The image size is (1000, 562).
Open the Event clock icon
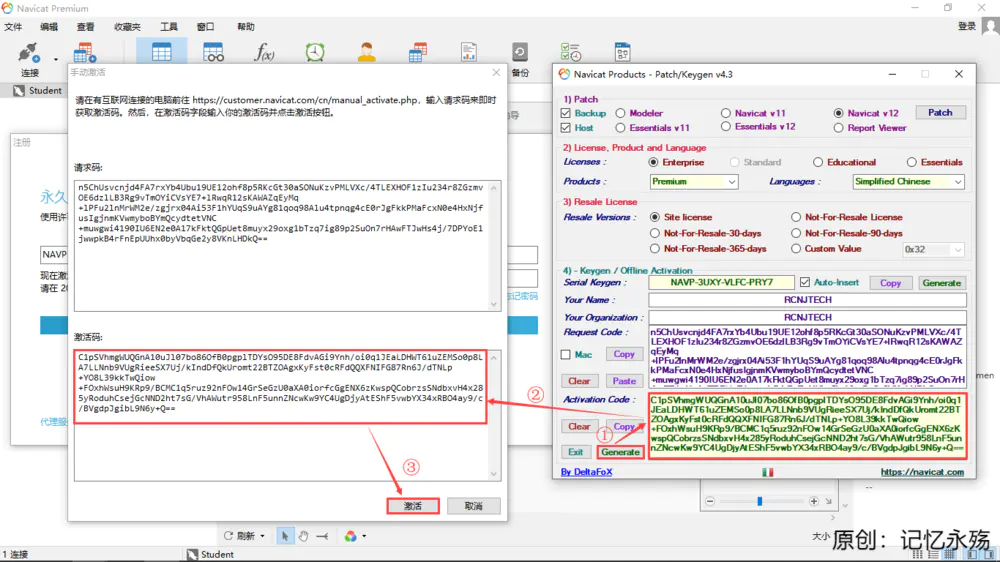point(315,52)
